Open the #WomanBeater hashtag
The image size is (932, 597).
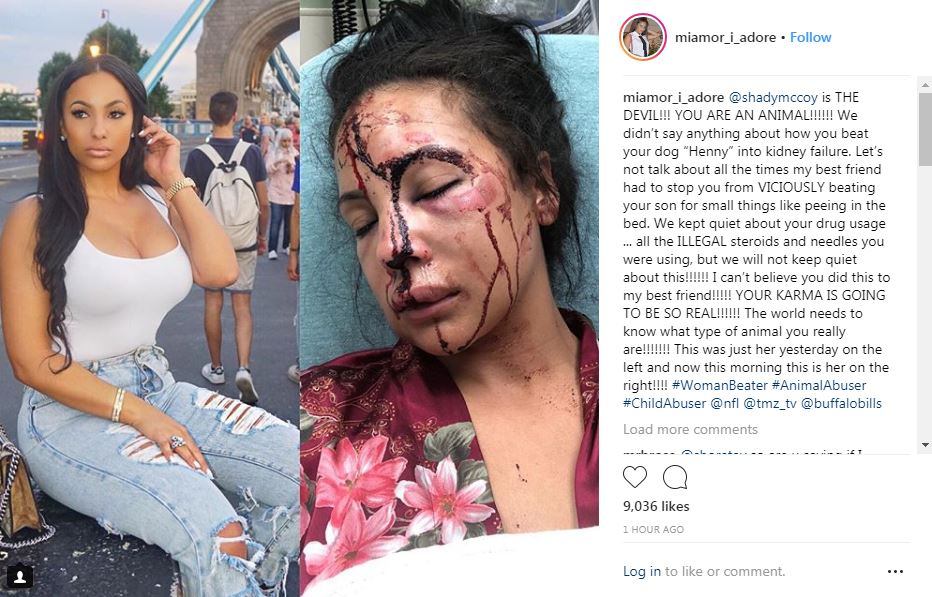[719, 385]
